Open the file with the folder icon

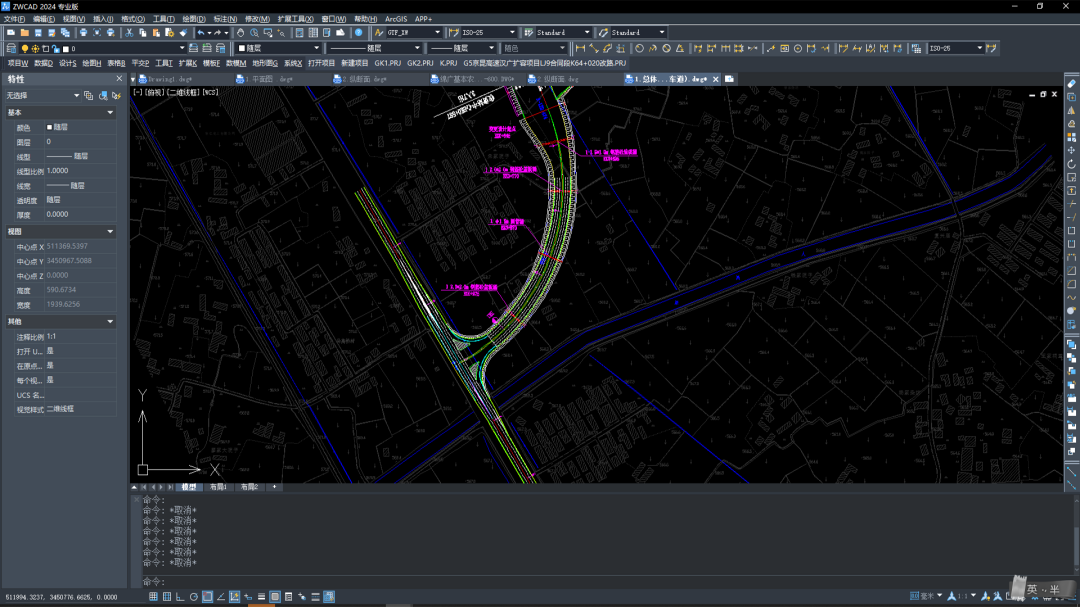[25, 33]
